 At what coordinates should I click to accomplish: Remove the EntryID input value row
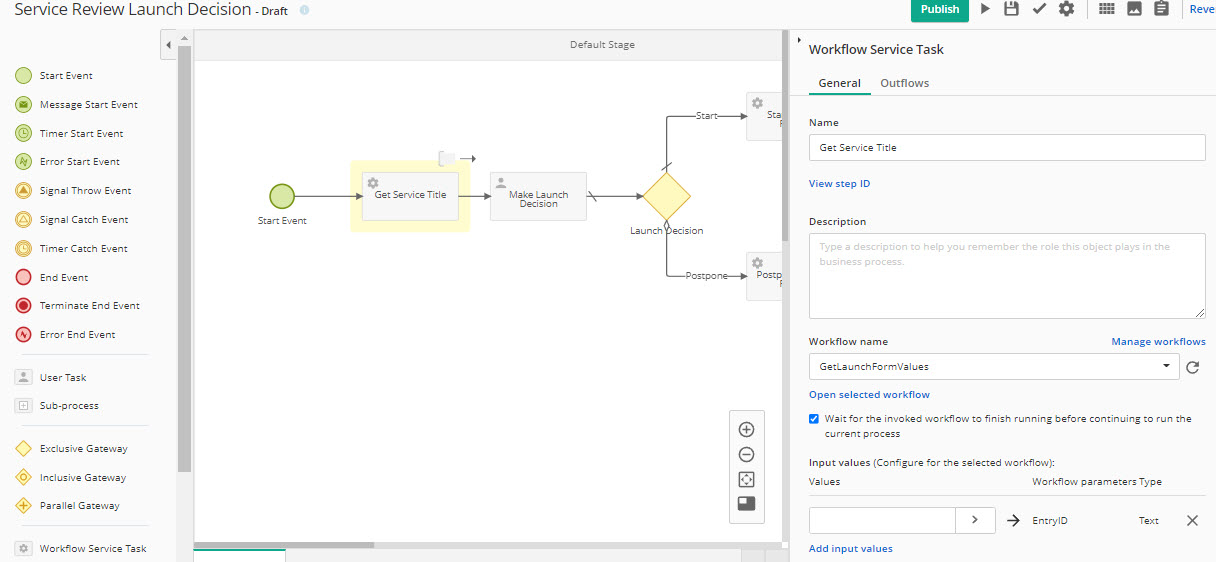tap(1192, 521)
